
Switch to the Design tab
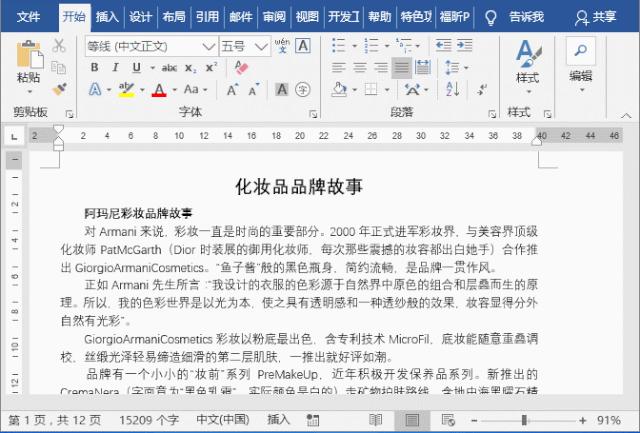140,17
